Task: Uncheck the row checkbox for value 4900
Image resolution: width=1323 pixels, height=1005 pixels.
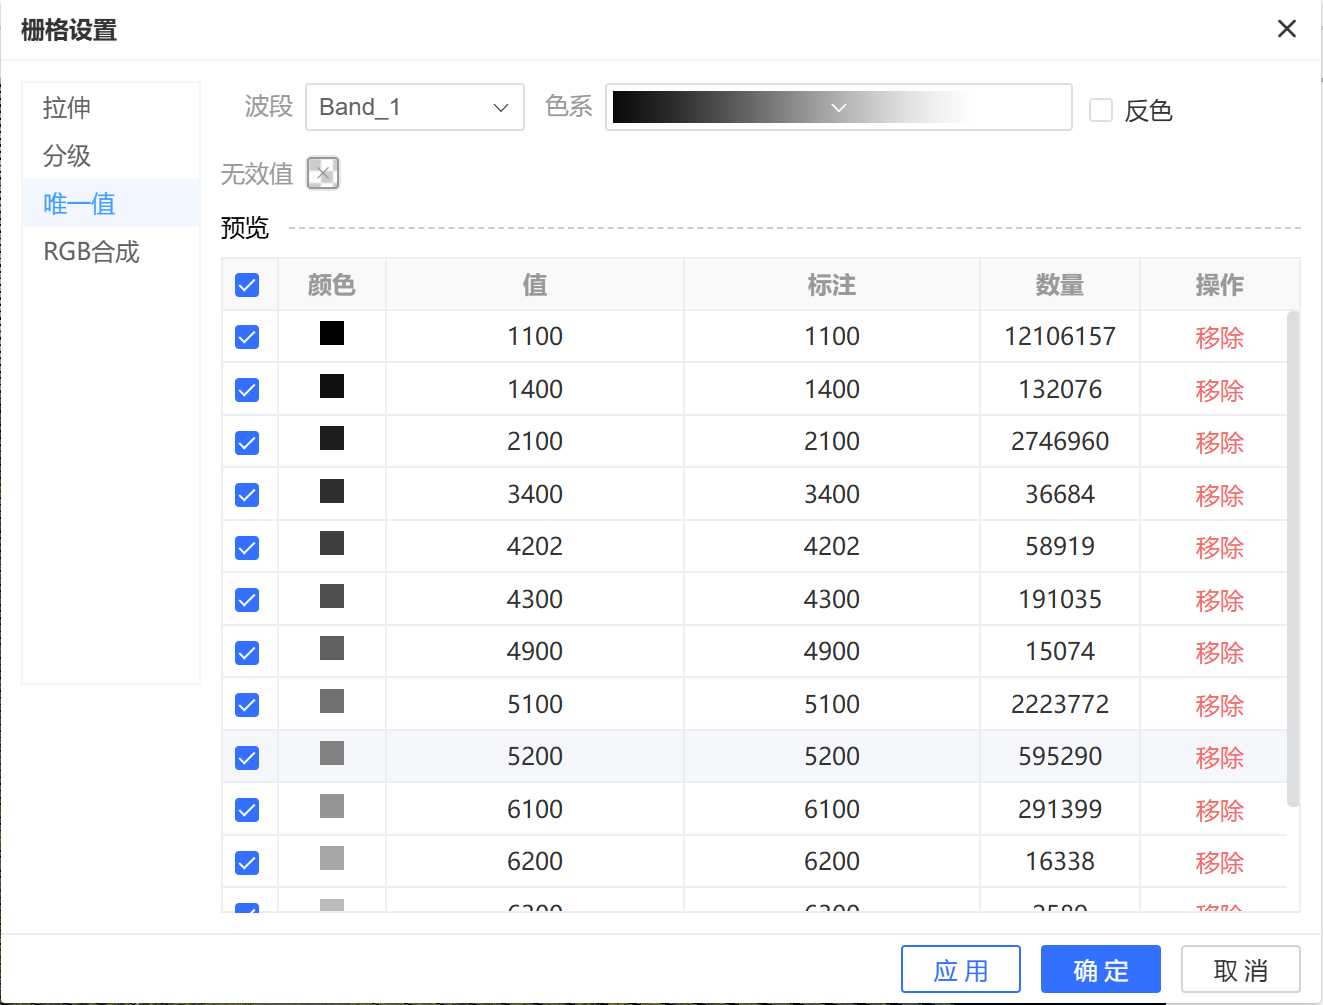Action: 247,653
